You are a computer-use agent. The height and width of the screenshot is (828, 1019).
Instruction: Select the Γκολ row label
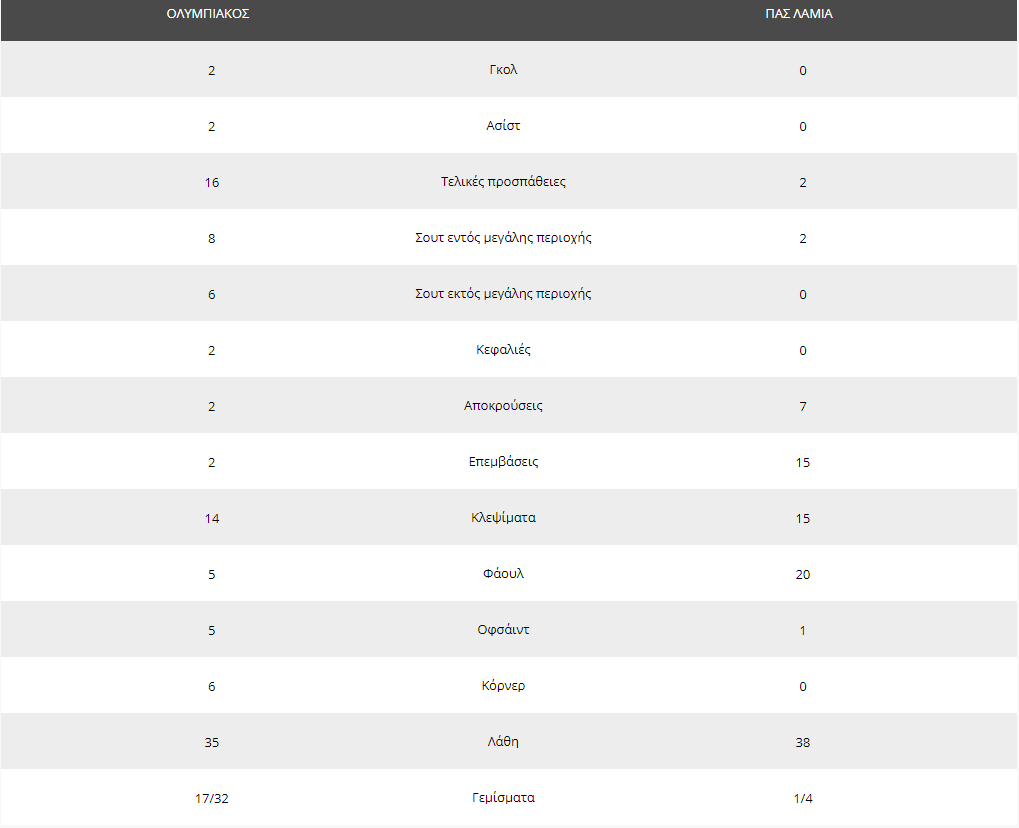(x=503, y=70)
